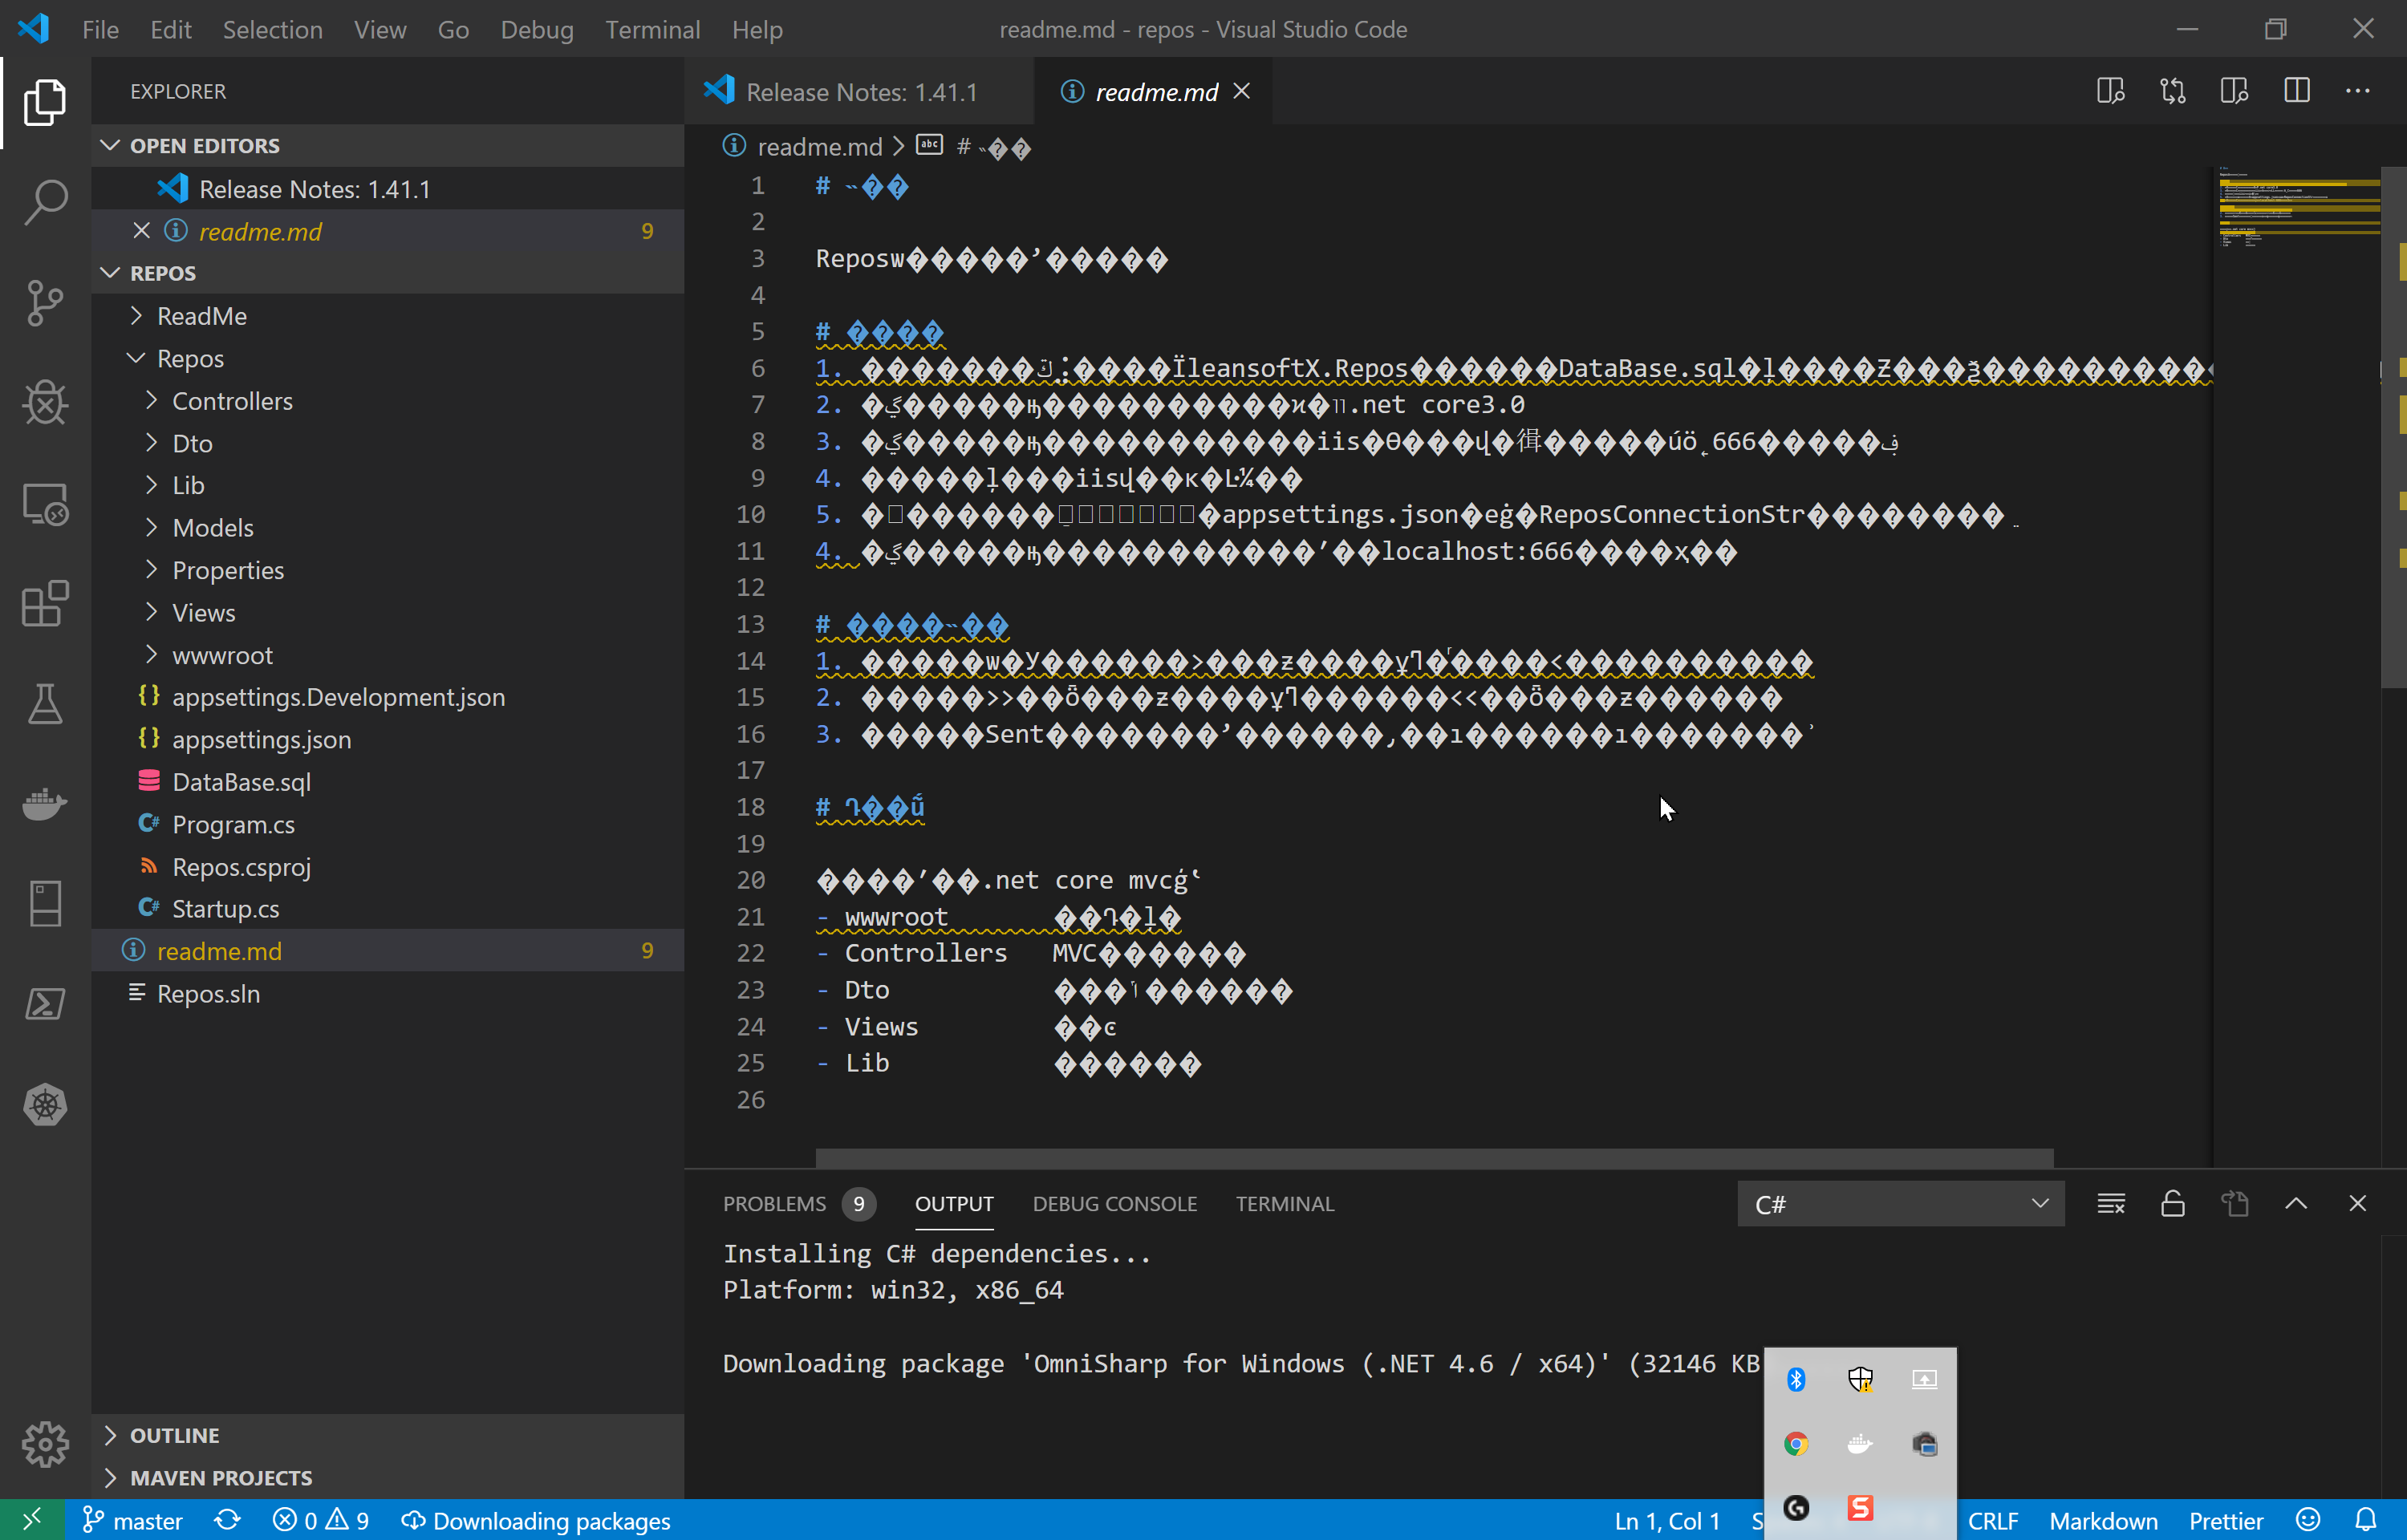Click Downloading packages progress indicator
Viewport: 2407px width, 1540px height.
[536, 1519]
